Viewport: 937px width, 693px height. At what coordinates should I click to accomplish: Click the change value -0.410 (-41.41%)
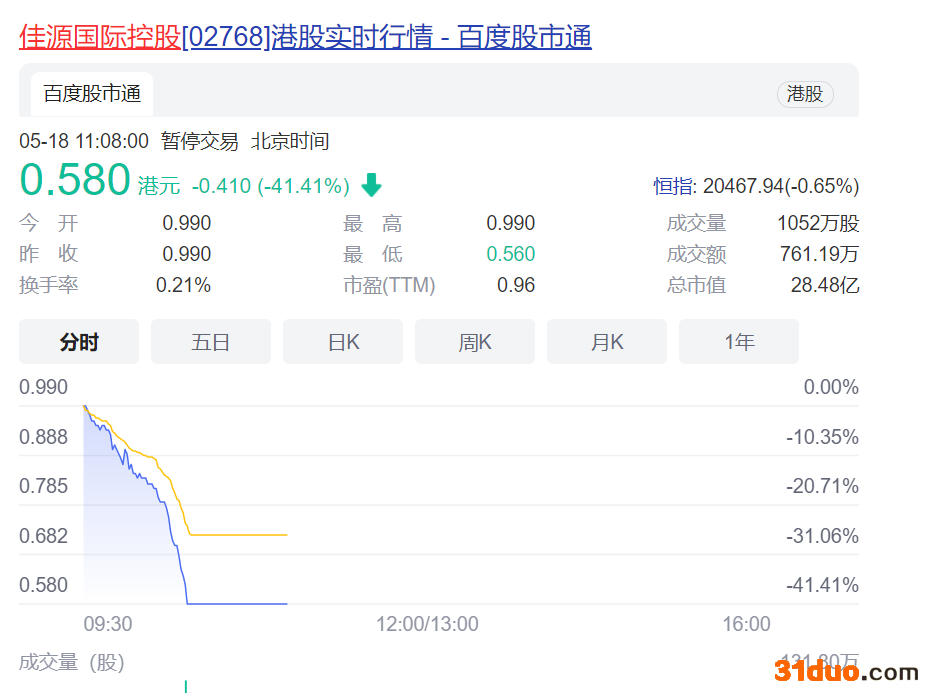271,186
